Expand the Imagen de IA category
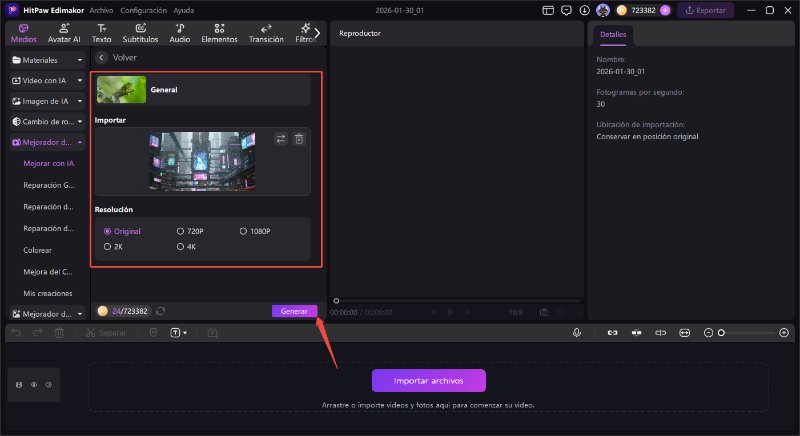 (47, 101)
